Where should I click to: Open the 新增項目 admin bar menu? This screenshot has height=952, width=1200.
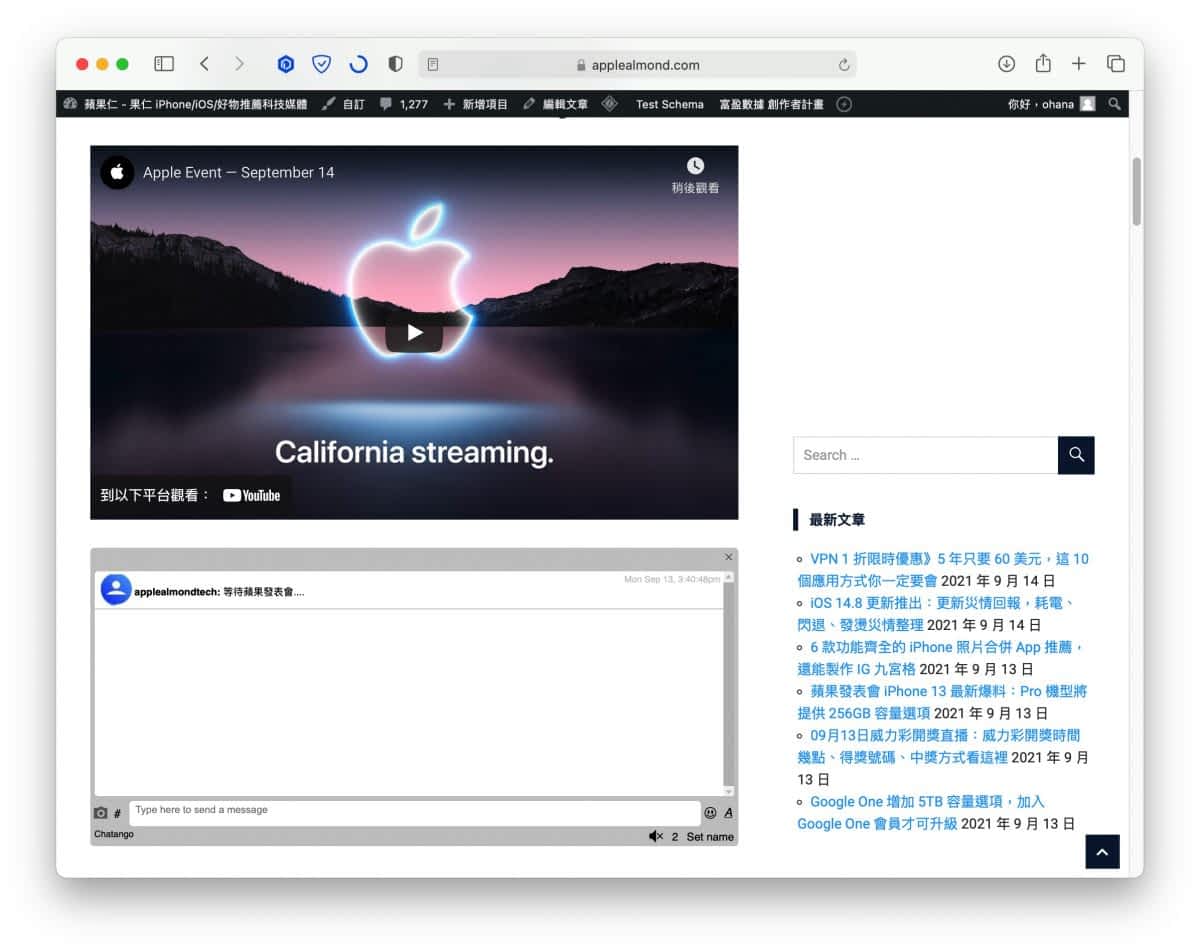[476, 104]
